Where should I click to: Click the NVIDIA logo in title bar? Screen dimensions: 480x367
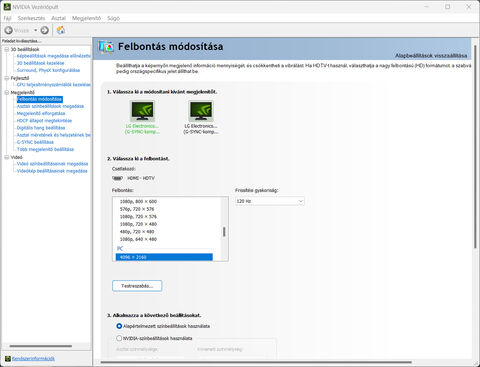[7, 7]
